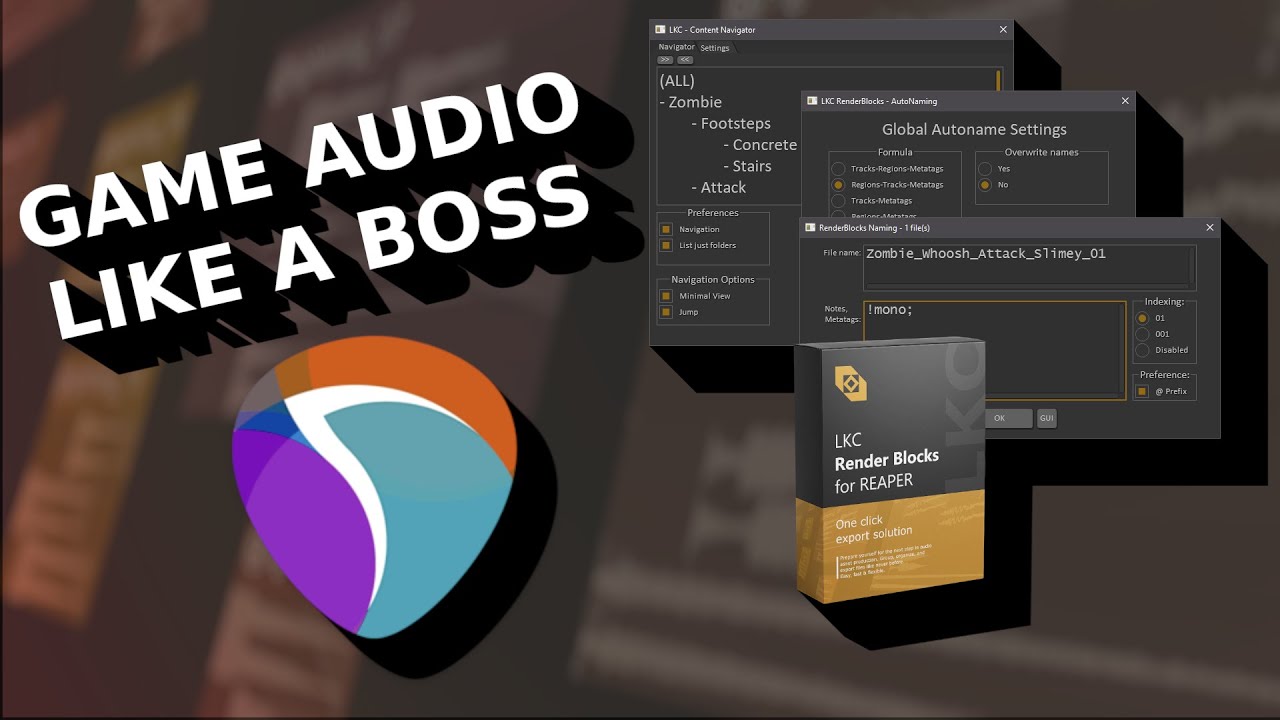Switch to the Navigator tab
Screen dimensions: 1280x720
click(676, 47)
